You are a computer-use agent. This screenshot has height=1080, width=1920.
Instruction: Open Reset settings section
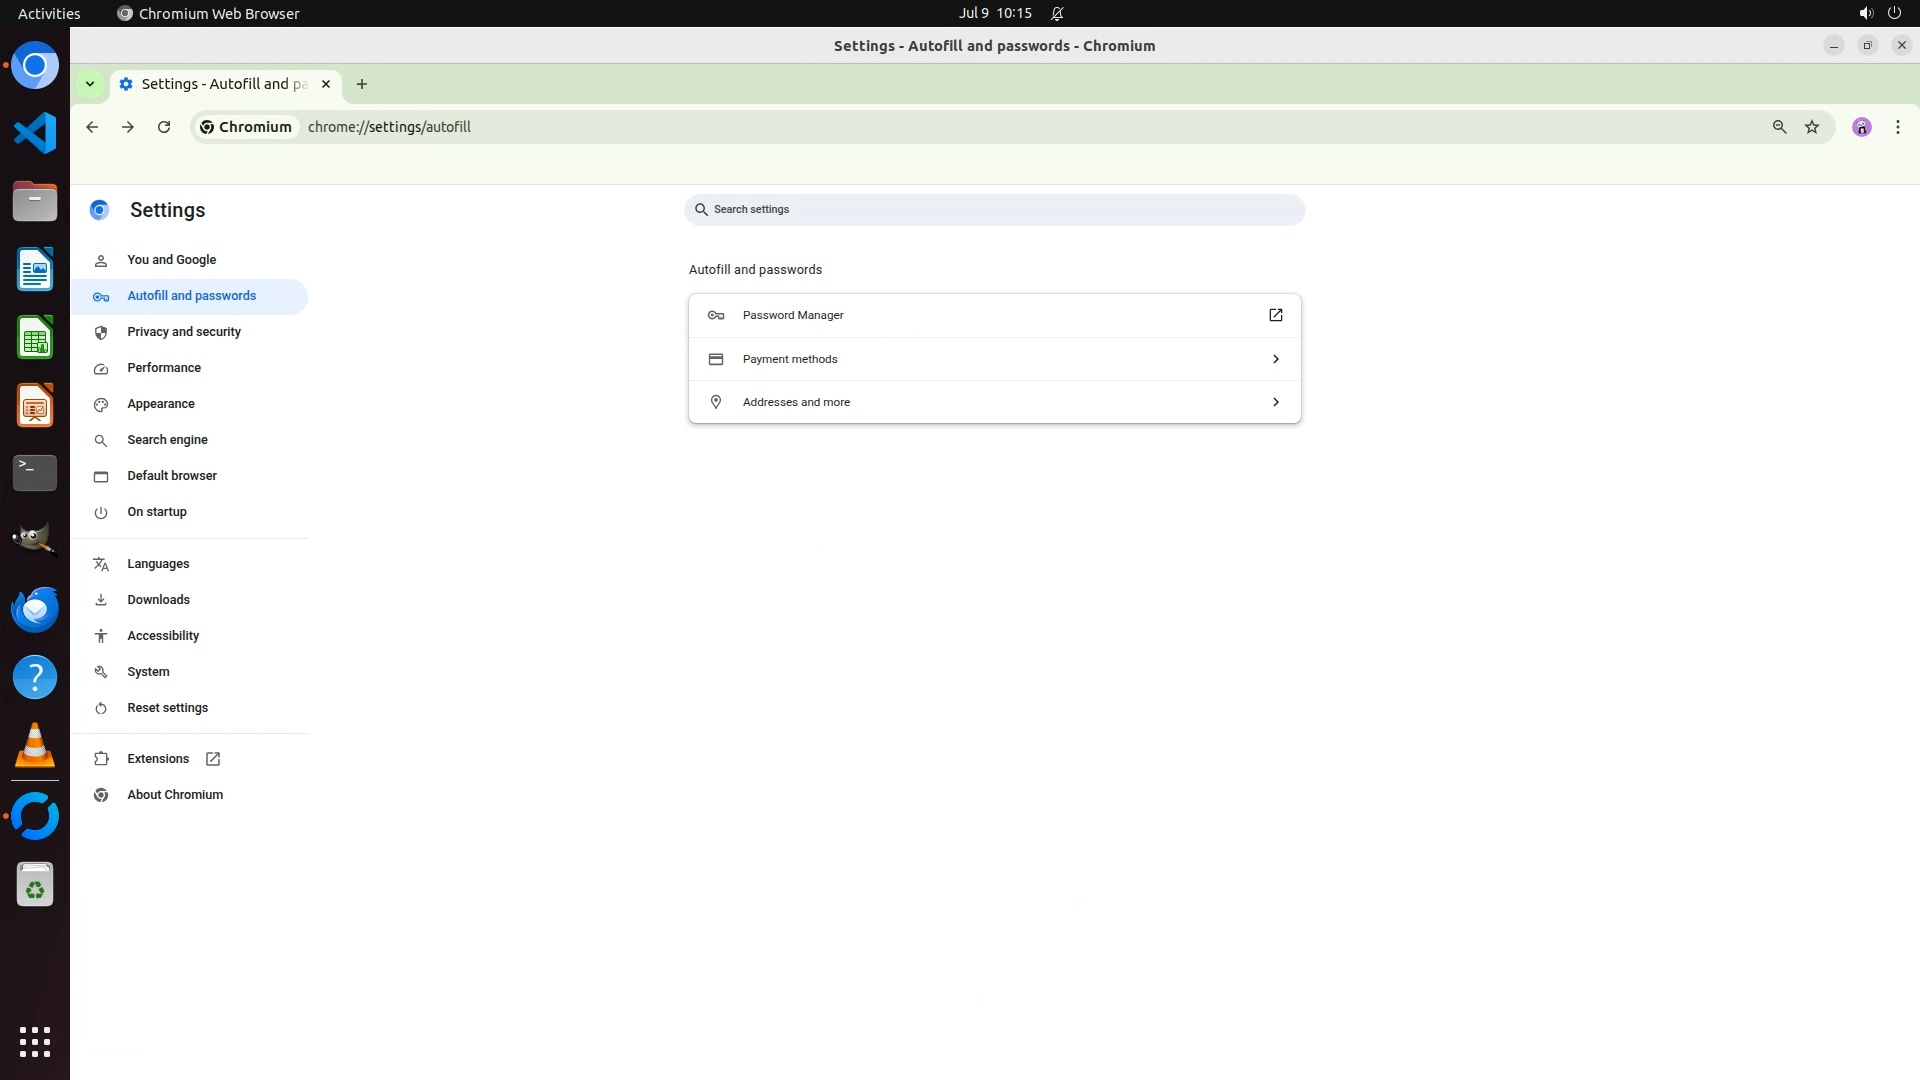(167, 708)
